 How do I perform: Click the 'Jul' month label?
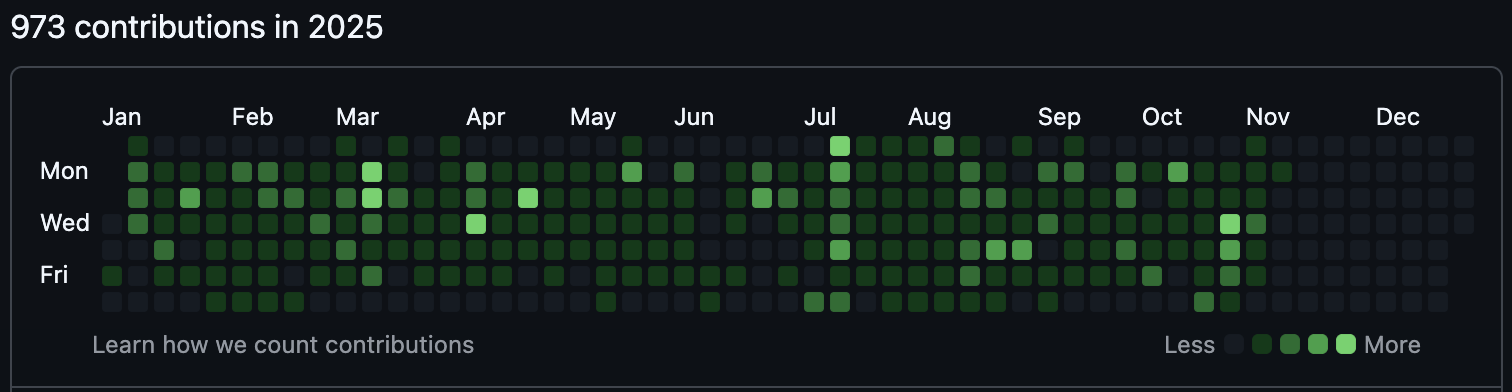point(820,117)
